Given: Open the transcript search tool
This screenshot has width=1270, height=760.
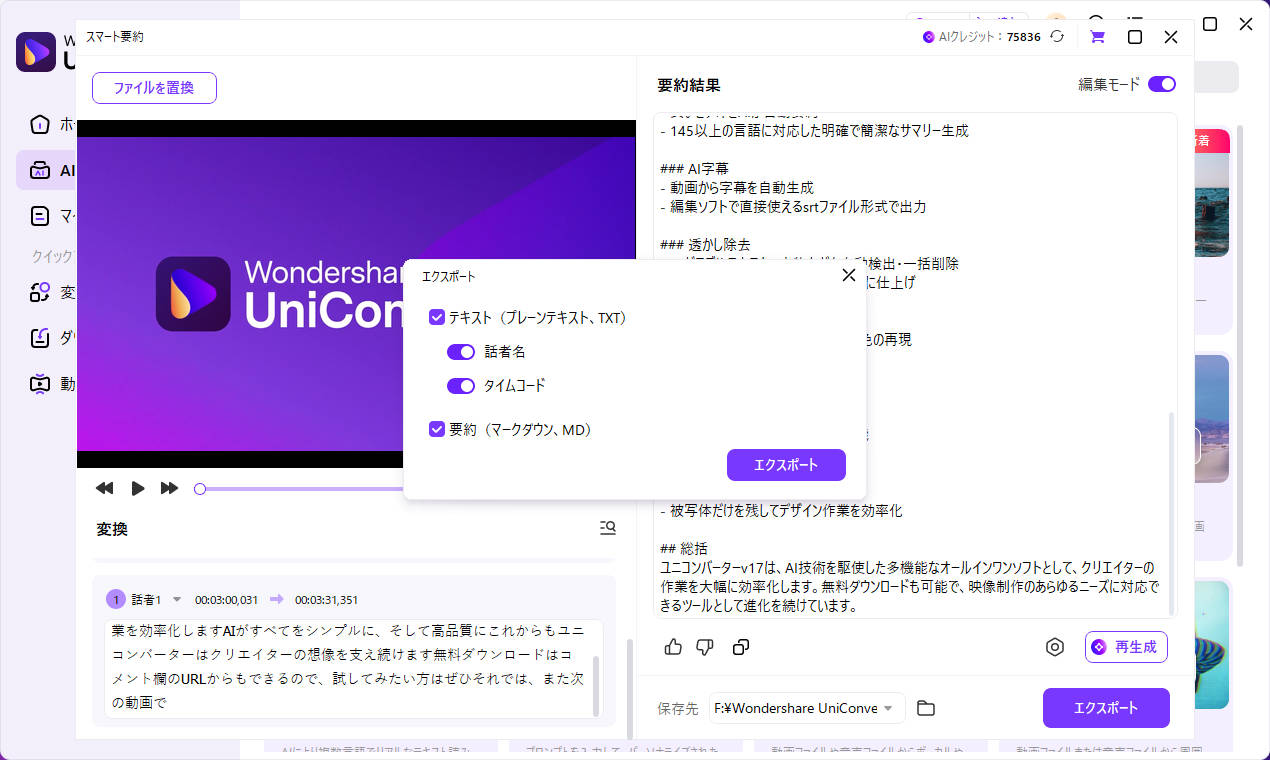Looking at the screenshot, I should tap(607, 528).
